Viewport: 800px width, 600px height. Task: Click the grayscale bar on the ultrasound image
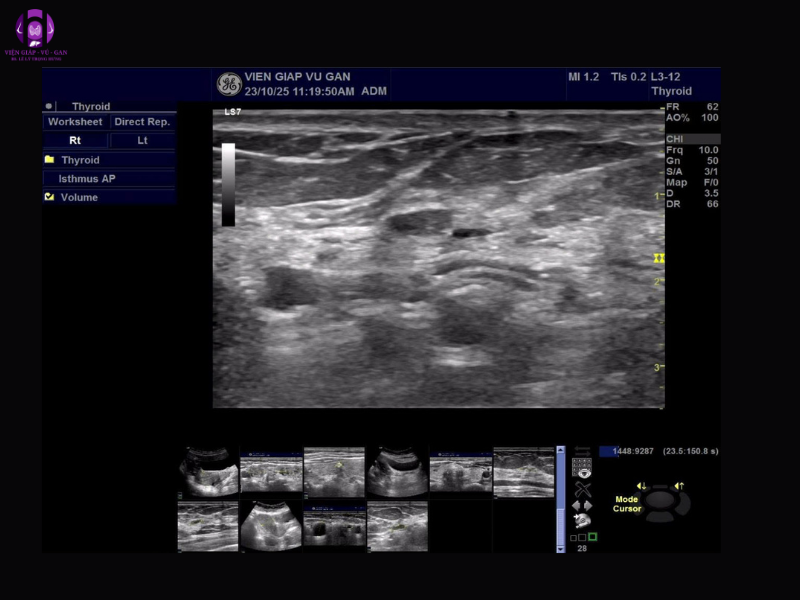pyautogui.click(x=228, y=184)
